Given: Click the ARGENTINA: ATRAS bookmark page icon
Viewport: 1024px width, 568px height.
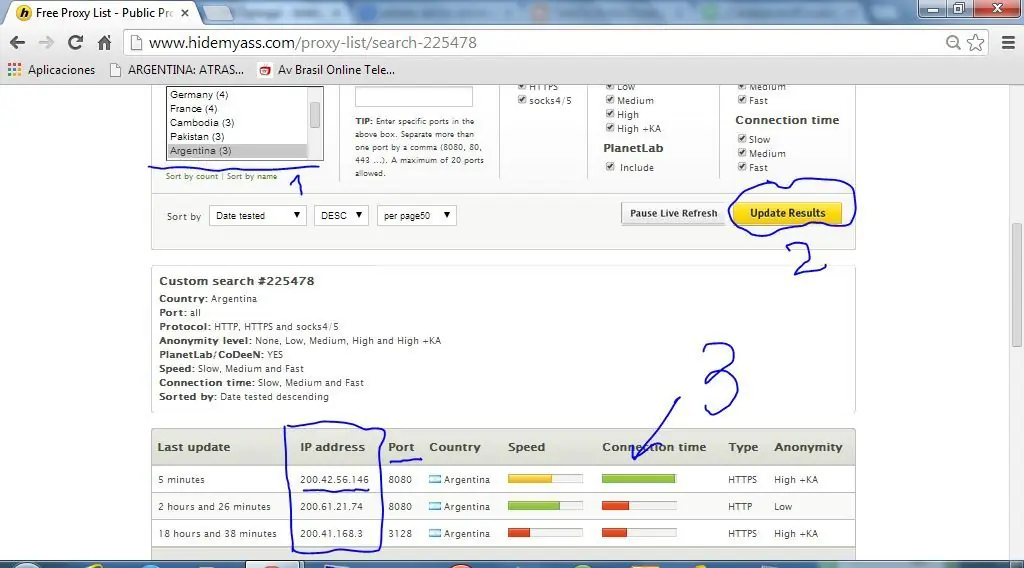Looking at the screenshot, I should 115,70.
